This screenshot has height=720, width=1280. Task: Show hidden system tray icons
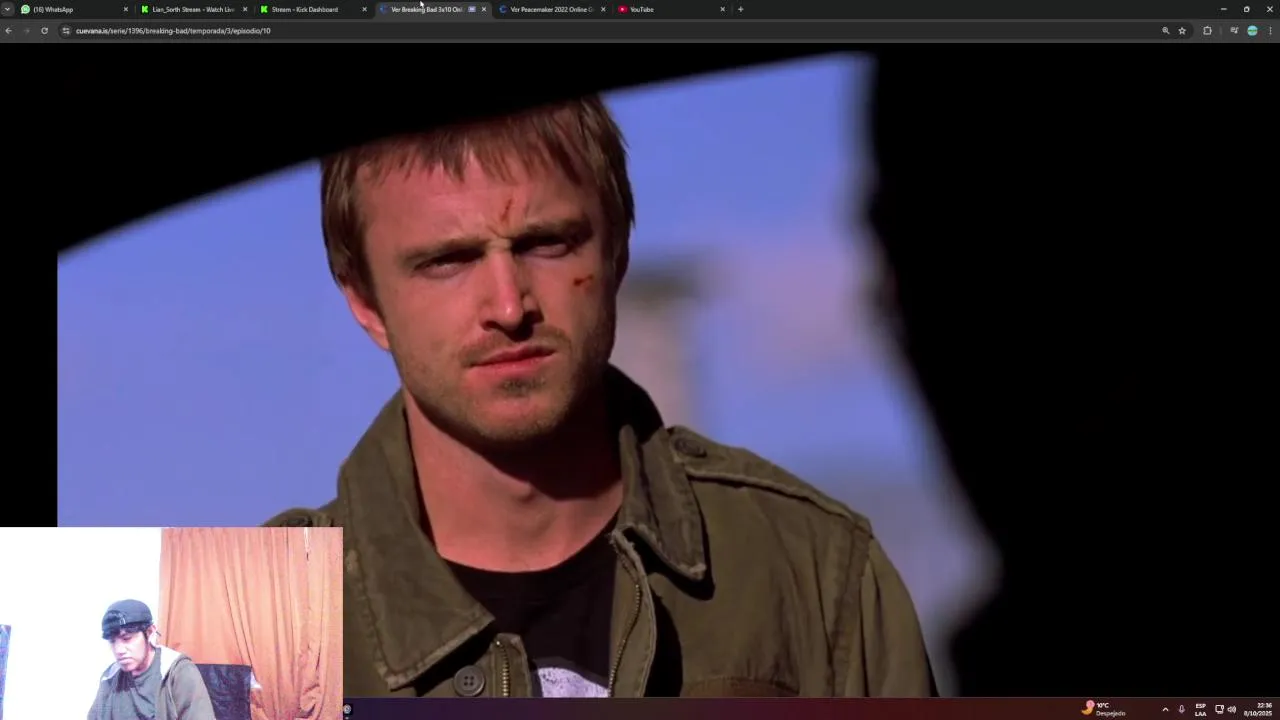point(1165,709)
